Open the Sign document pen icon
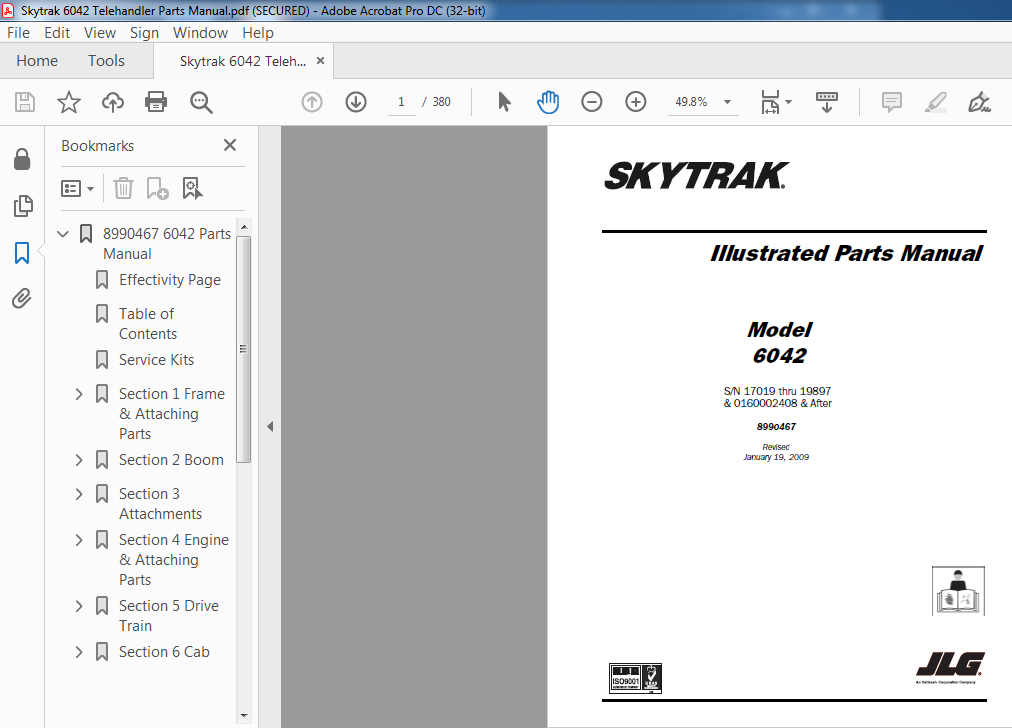1012x728 pixels. coord(979,102)
